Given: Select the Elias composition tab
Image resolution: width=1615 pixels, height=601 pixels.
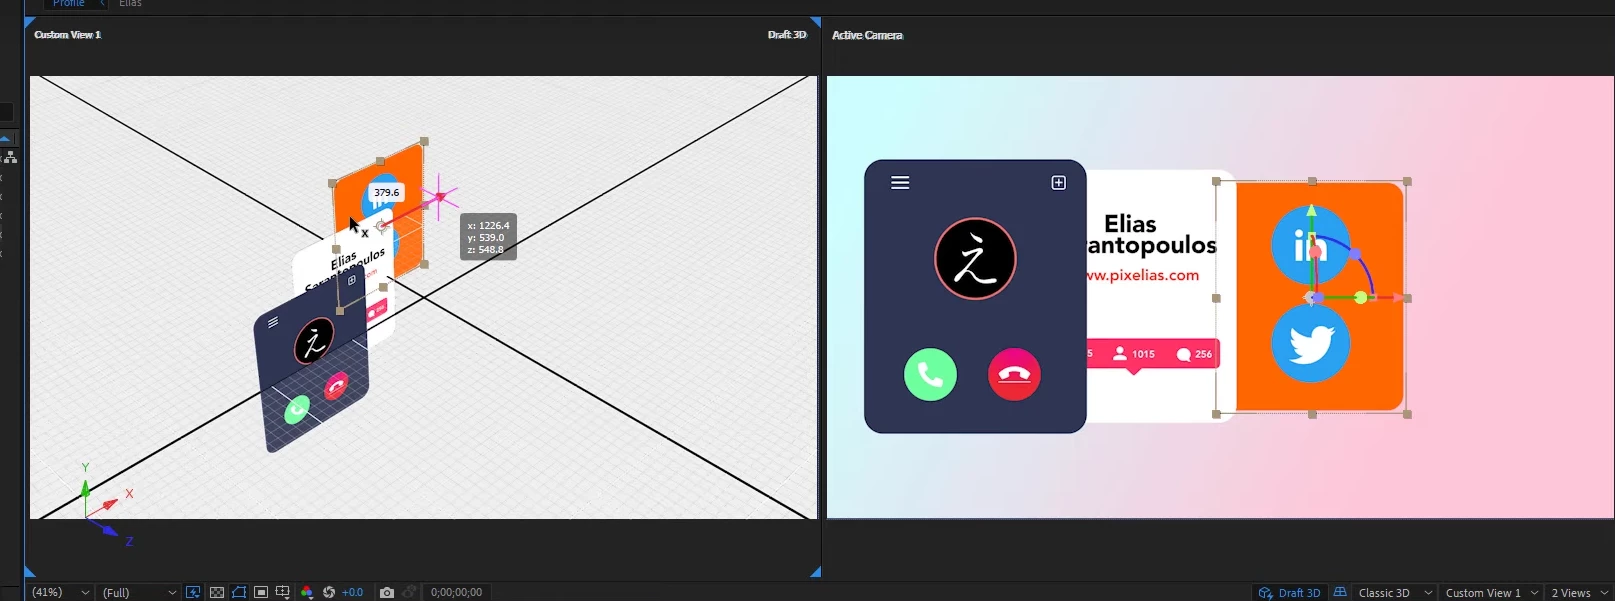Looking at the screenshot, I should pyautogui.click(x=131, y=4).
